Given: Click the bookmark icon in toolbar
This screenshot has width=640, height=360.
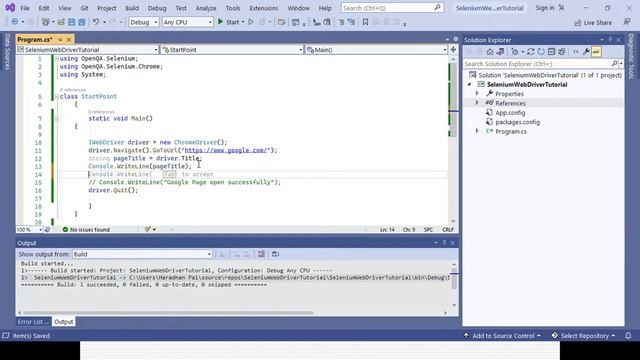Looking at the screenshot, I should pos(365,22).
